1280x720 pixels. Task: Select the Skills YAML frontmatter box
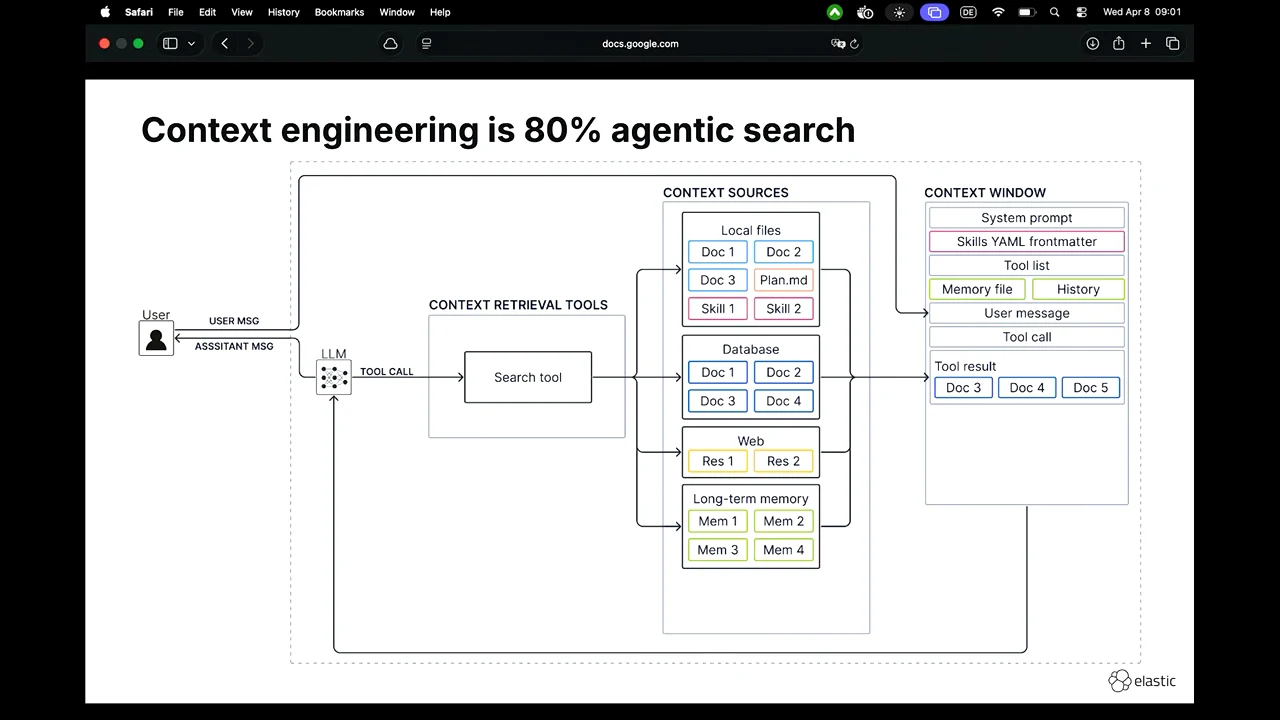1027,241
